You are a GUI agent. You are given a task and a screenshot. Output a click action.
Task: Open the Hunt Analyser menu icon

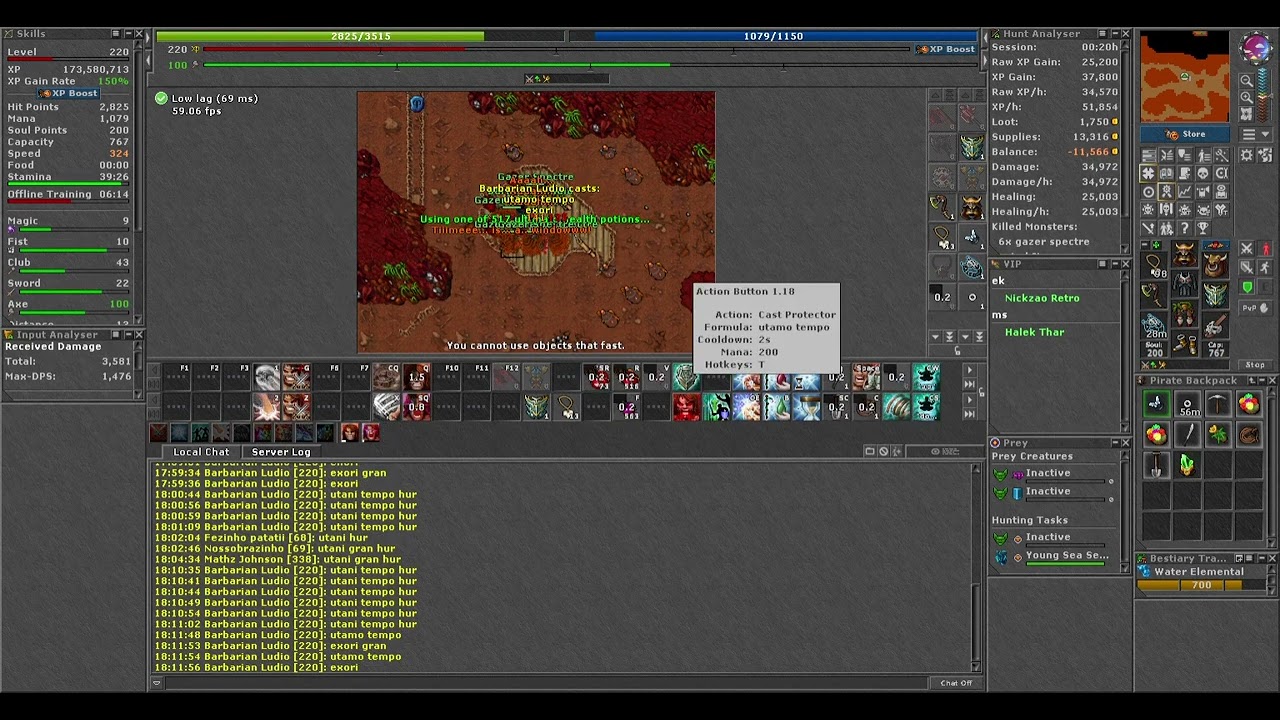[1102, 34]
